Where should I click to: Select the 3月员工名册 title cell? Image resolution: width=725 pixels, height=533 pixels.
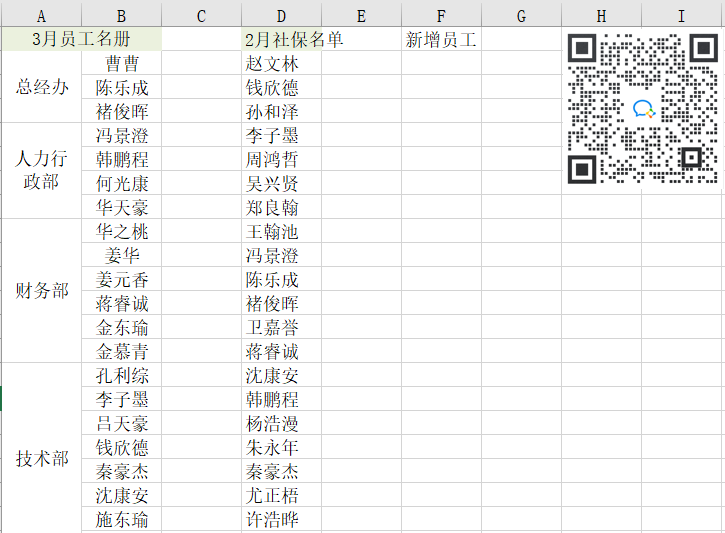81,40
